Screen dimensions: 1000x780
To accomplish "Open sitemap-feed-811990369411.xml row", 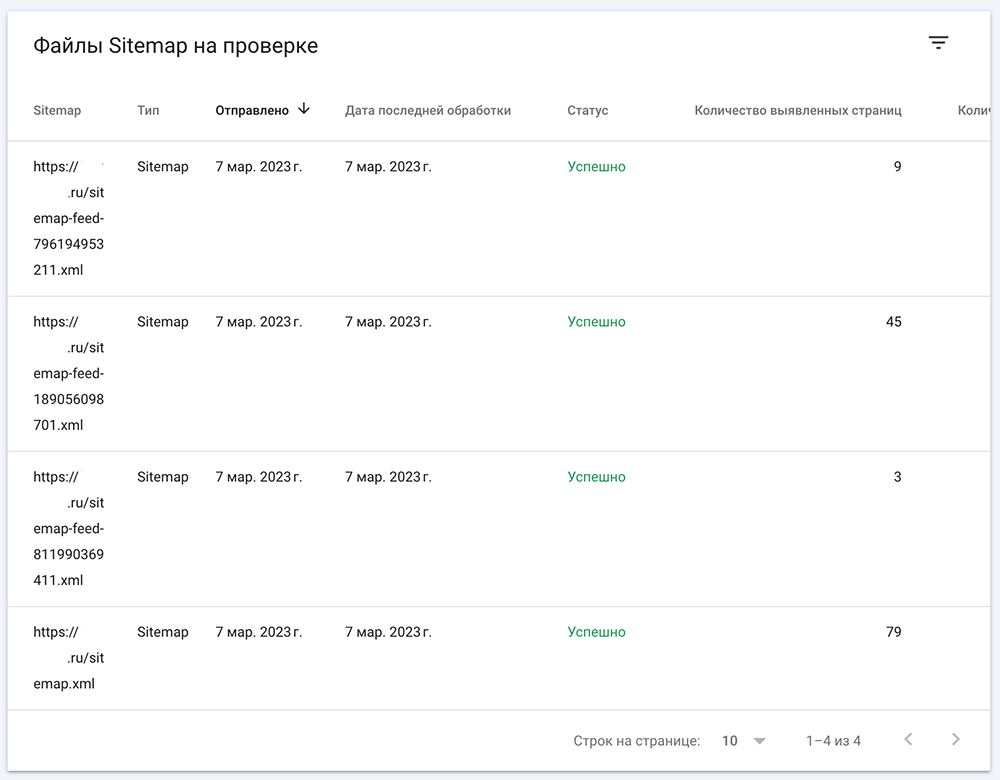I will point(68,528).
